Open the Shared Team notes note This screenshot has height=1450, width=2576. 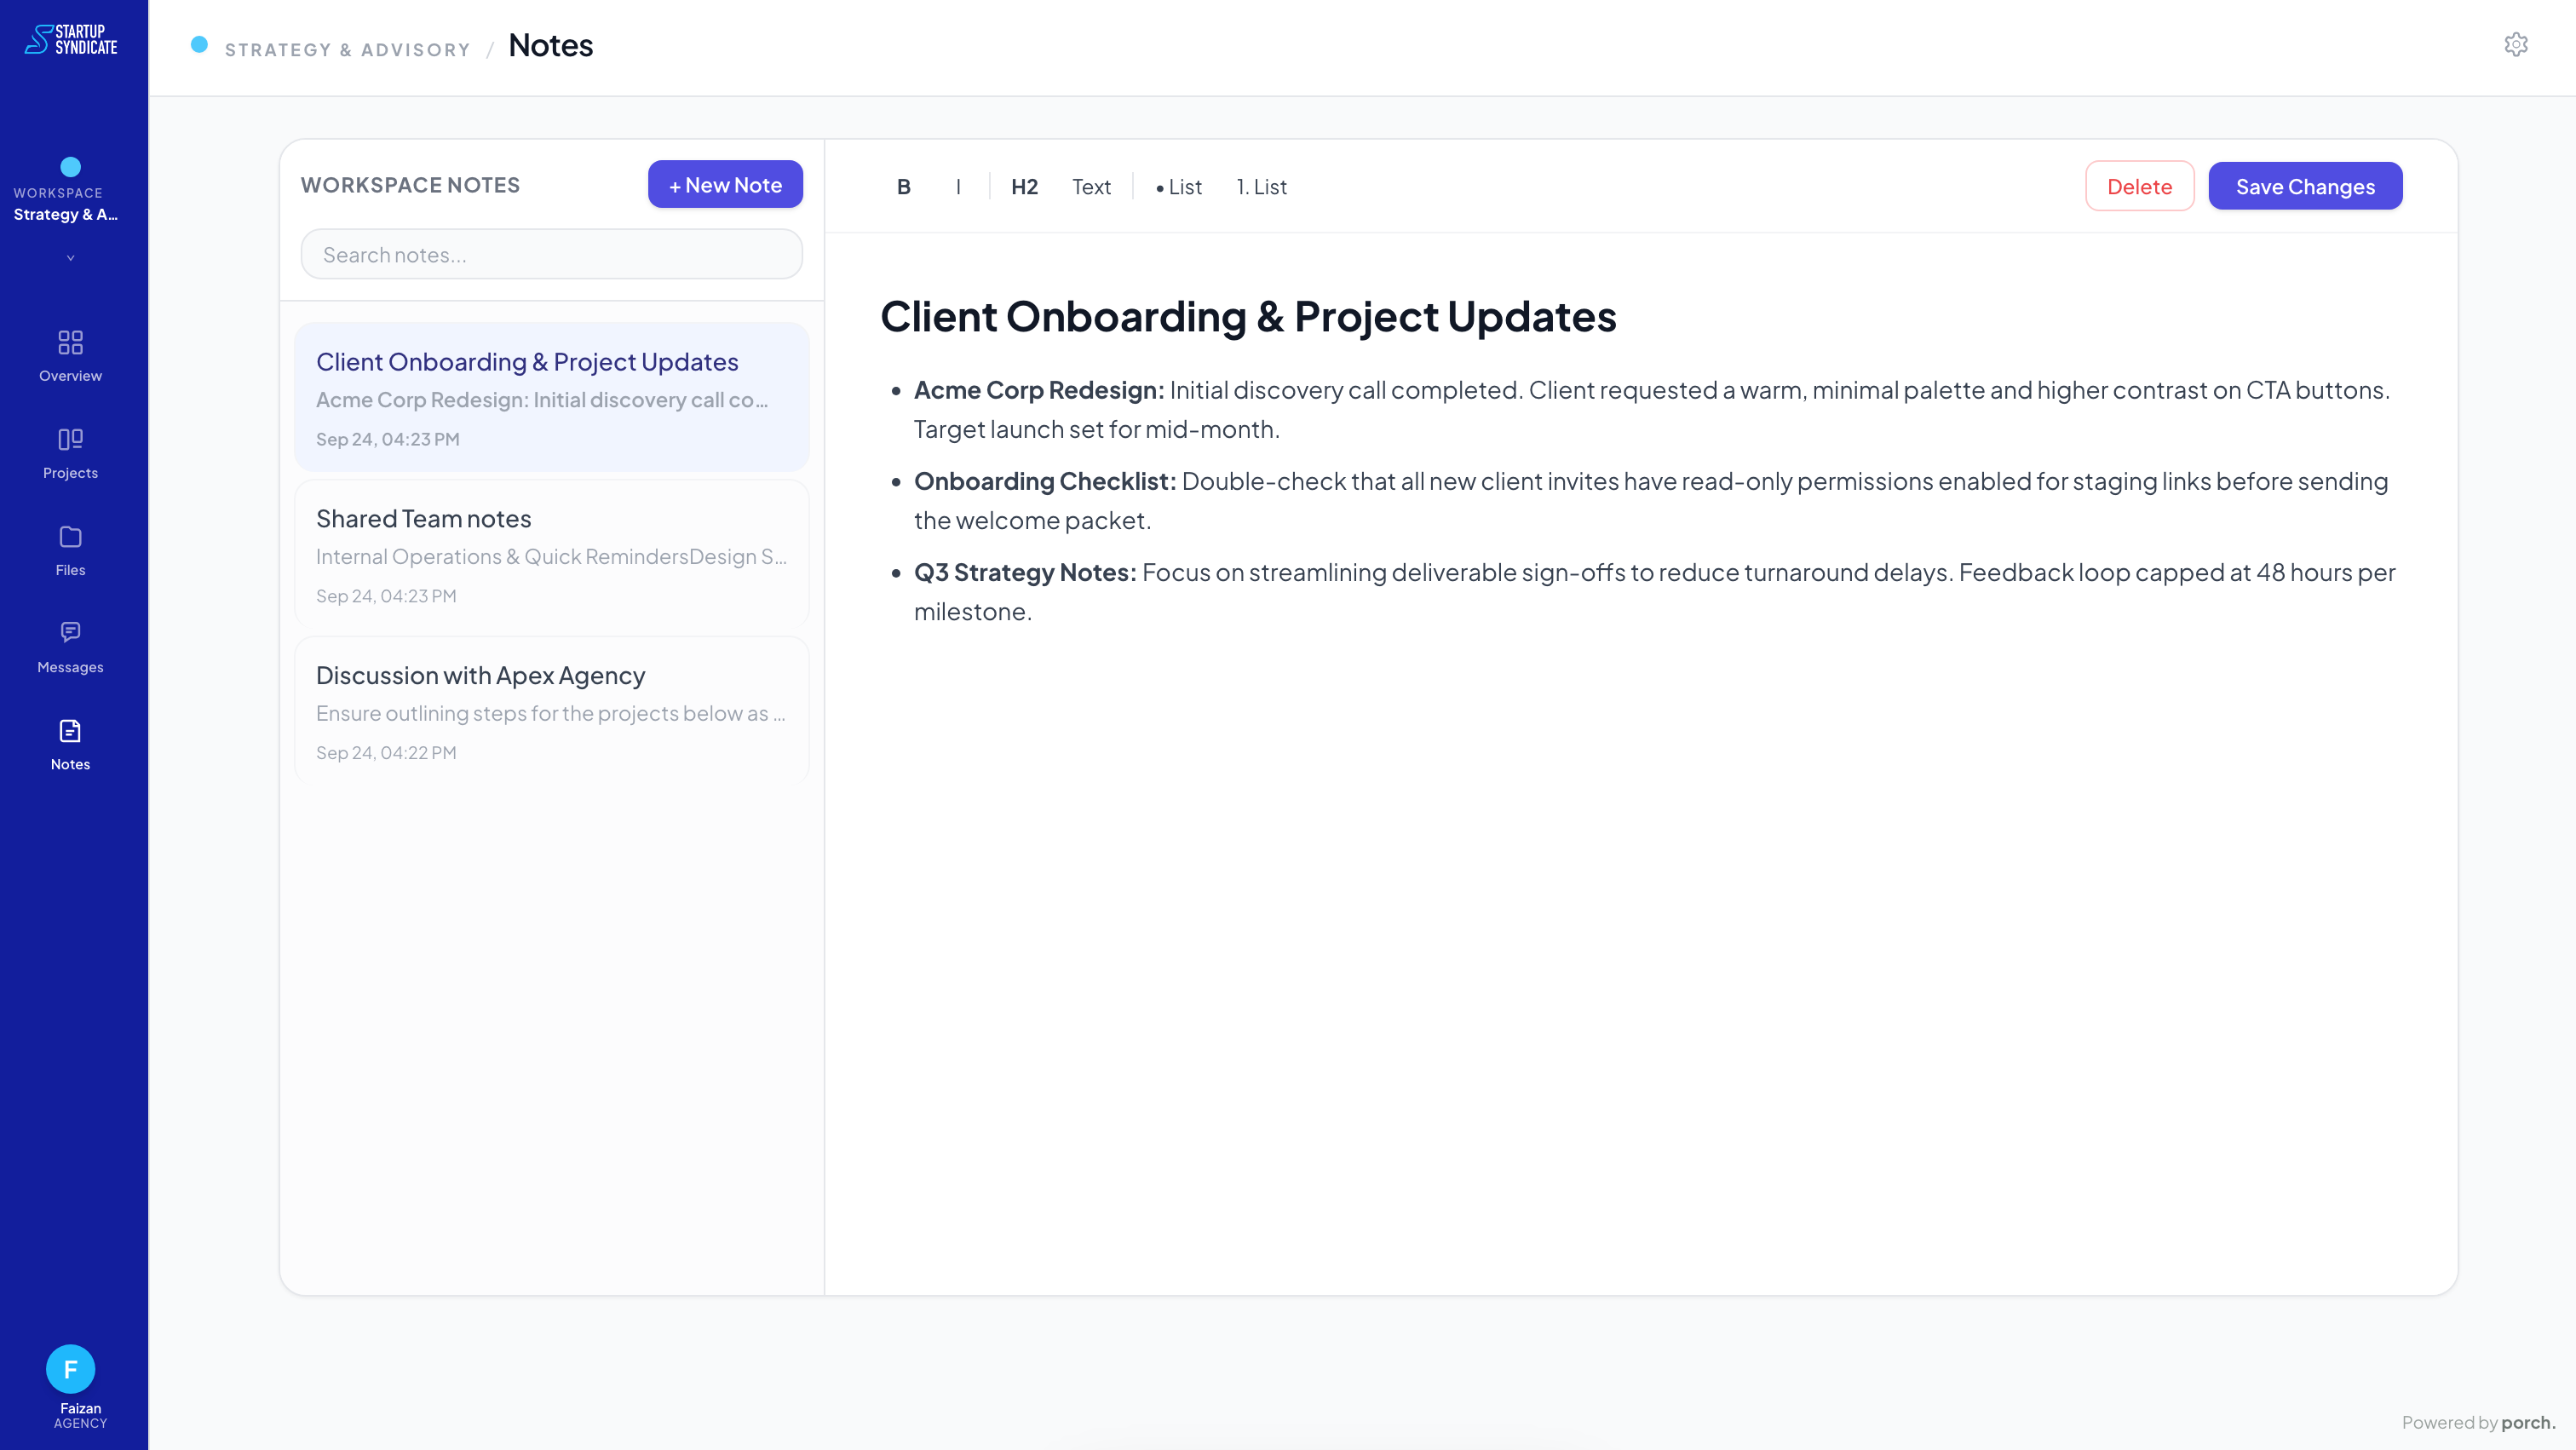551,554
